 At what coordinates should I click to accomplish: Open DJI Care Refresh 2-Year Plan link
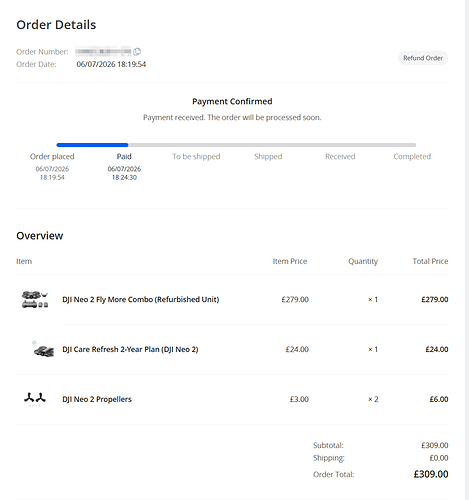[x=130, y=349]
